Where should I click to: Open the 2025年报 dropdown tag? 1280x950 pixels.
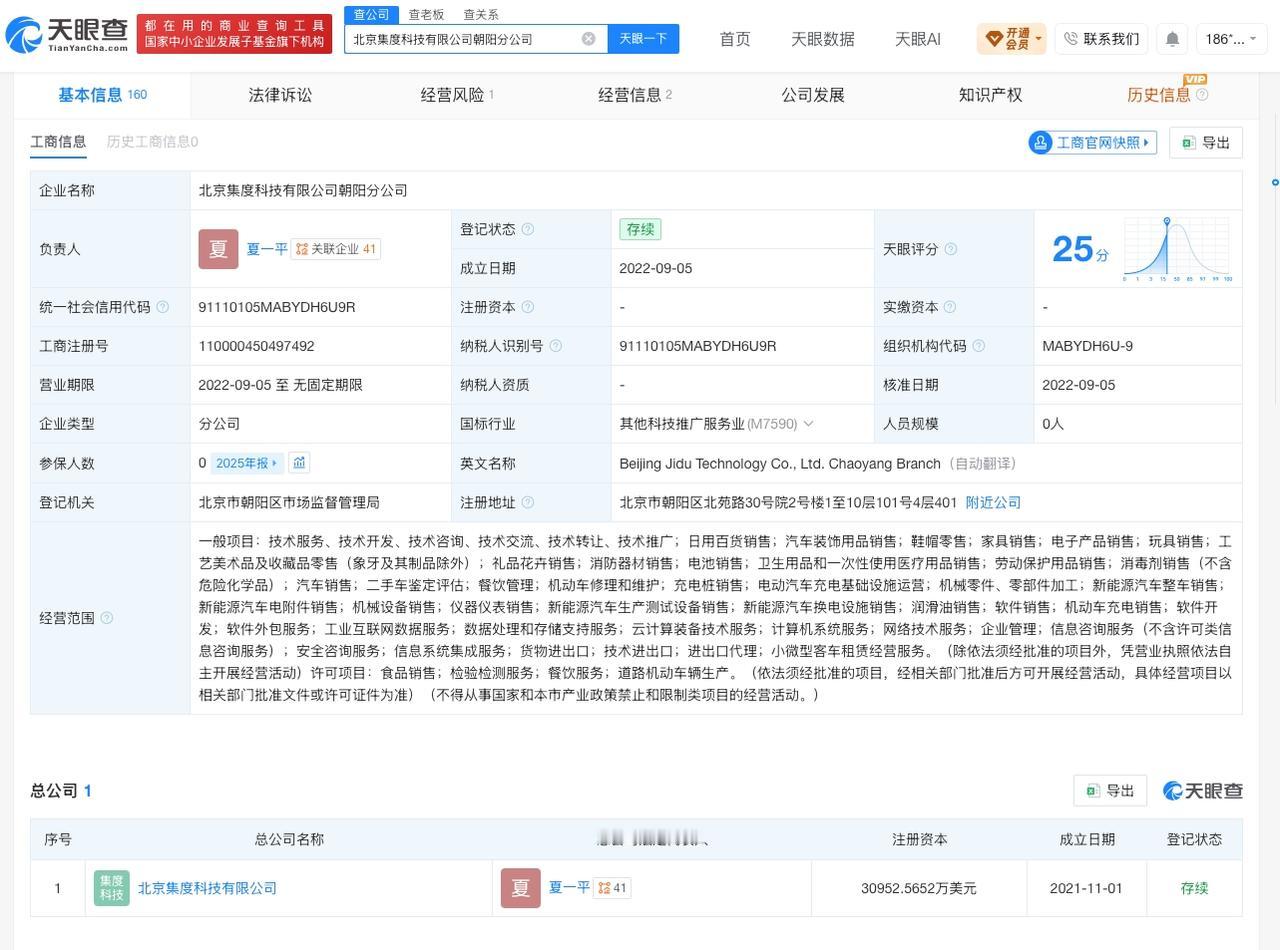point(246,463)
